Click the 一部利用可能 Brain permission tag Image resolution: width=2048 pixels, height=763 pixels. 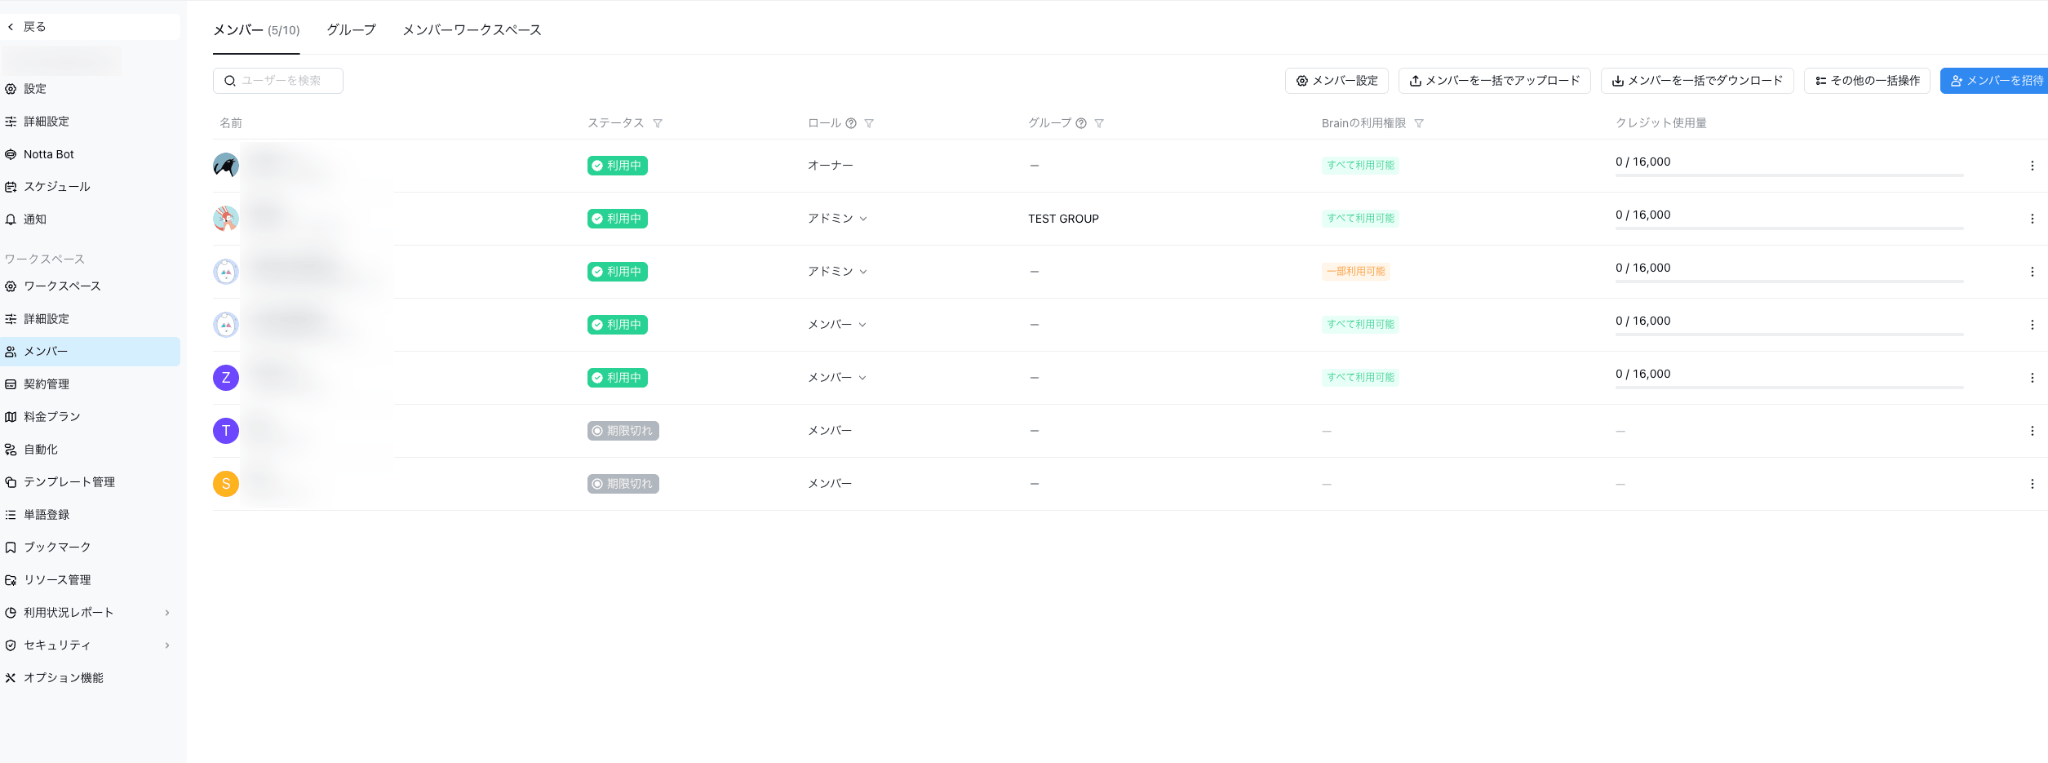point(1355,272)
